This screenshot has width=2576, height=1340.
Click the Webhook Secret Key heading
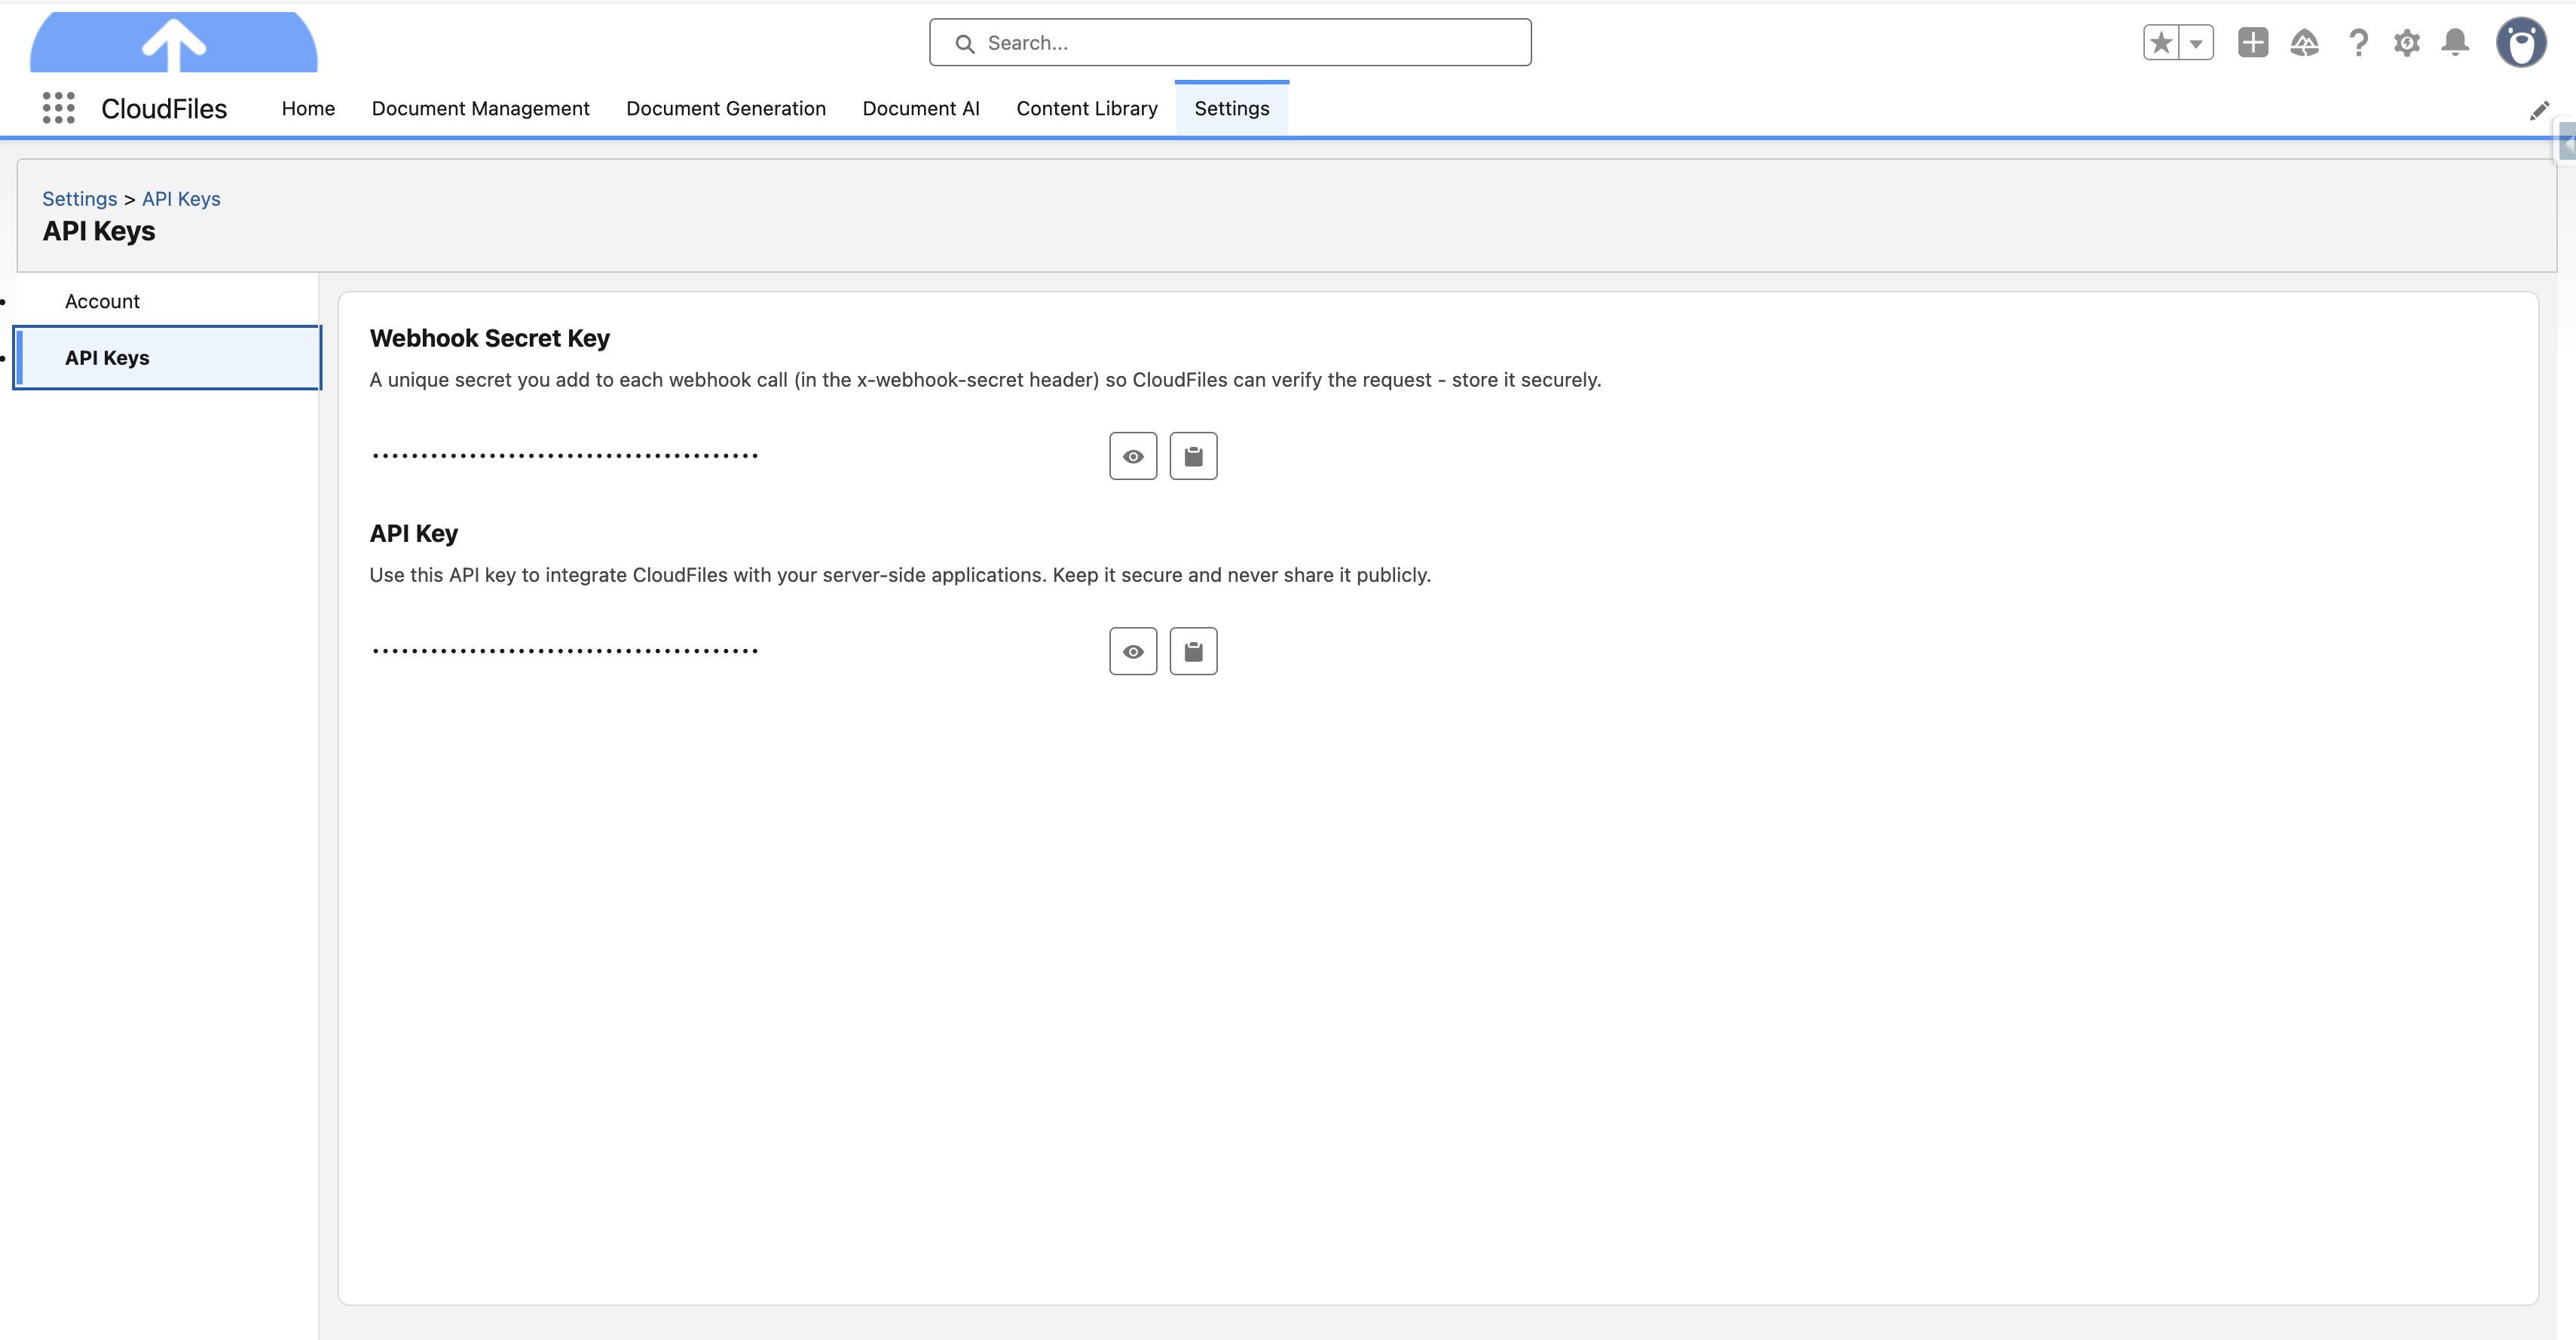(490, 338)
